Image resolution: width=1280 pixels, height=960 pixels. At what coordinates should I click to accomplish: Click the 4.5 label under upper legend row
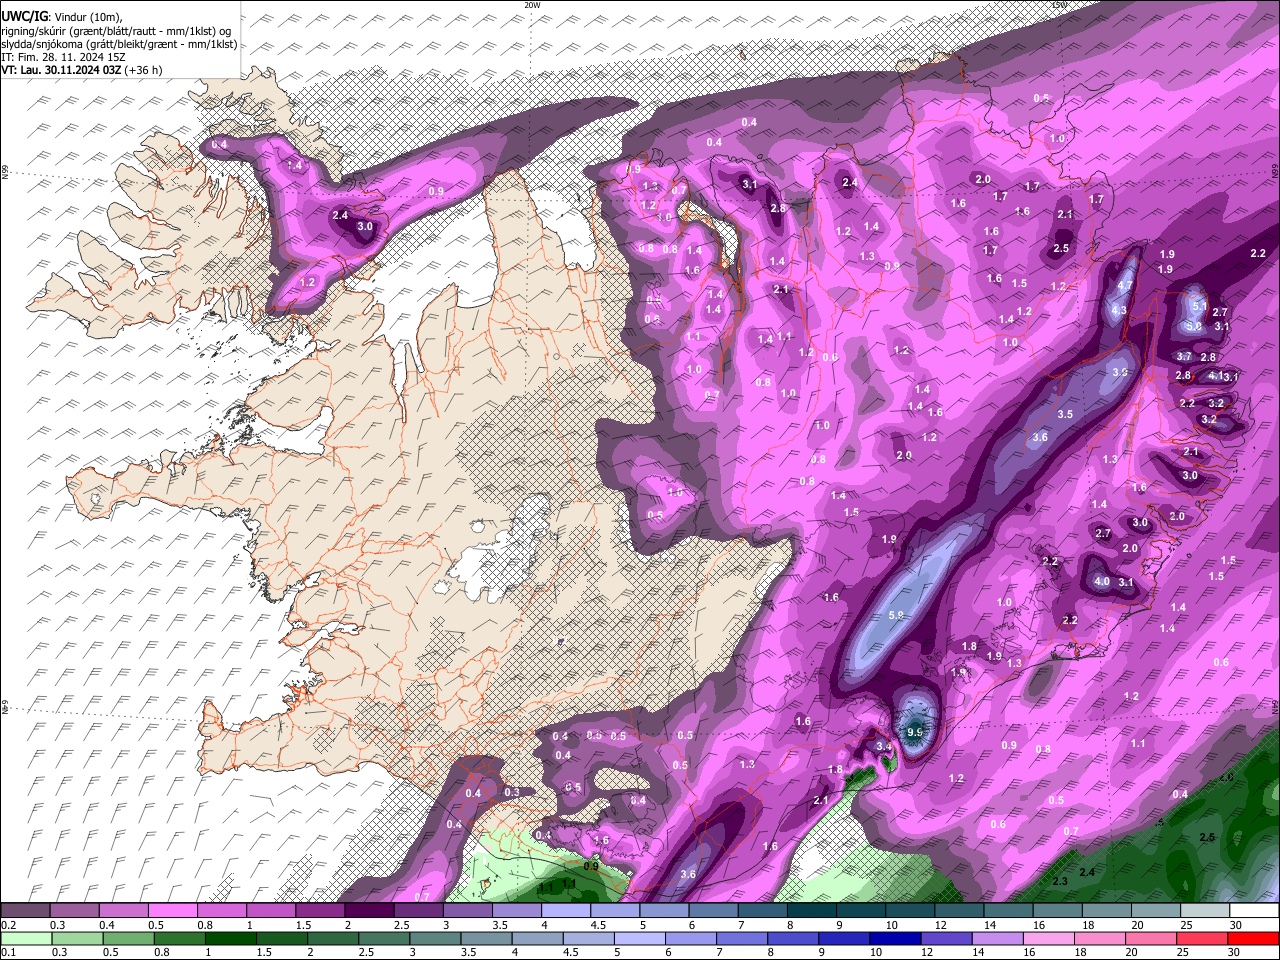599,925
